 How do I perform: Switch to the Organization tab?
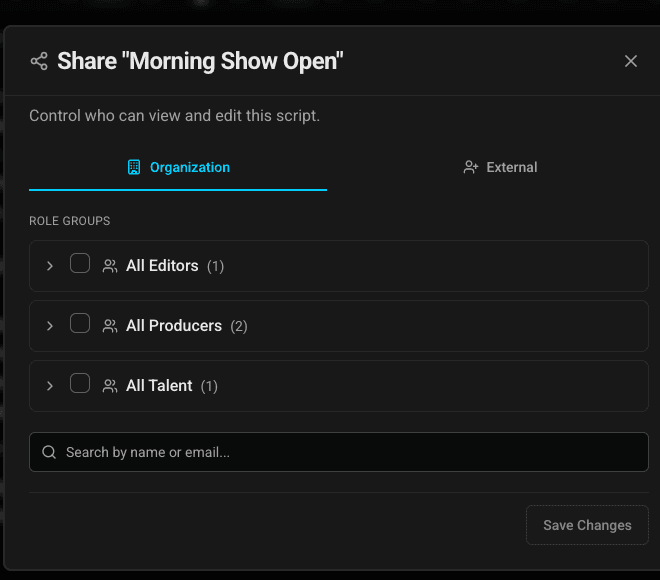point(178,167)
